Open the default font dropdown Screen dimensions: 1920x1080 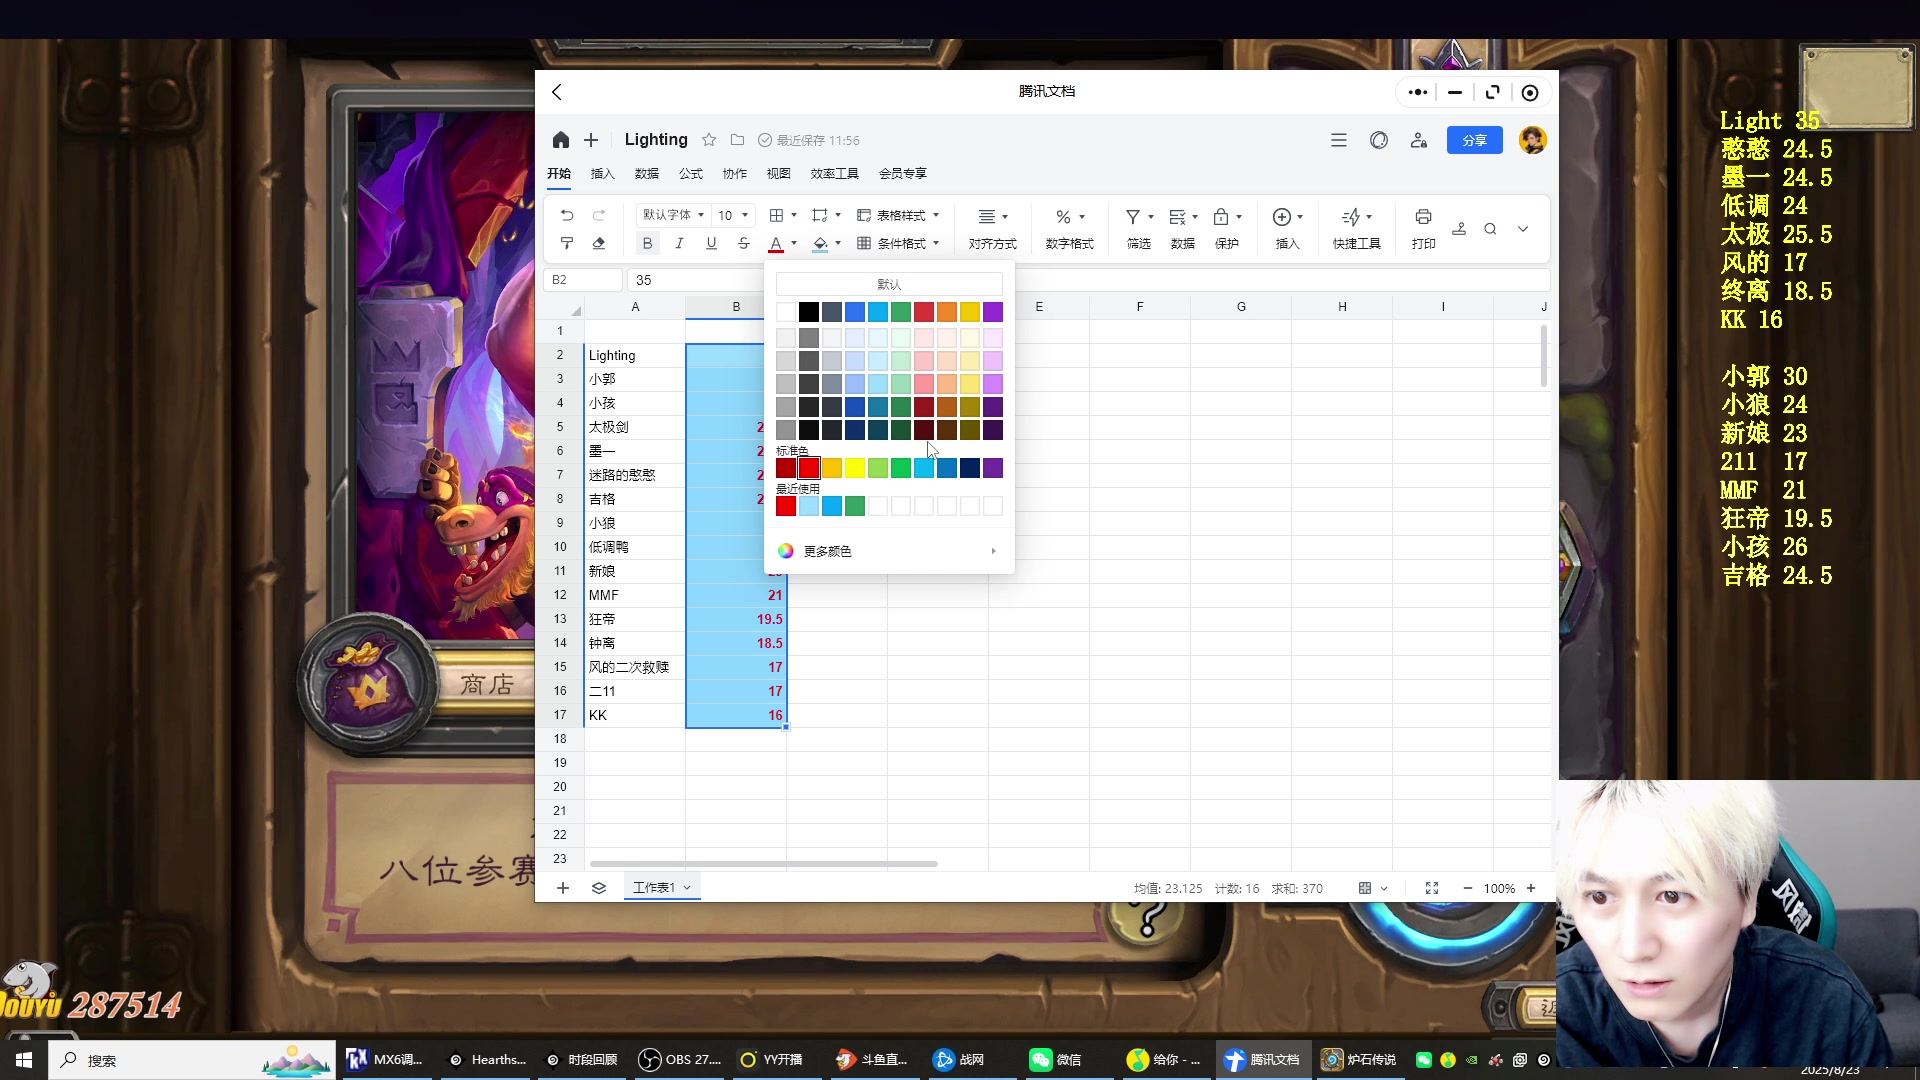pos(673,215)
